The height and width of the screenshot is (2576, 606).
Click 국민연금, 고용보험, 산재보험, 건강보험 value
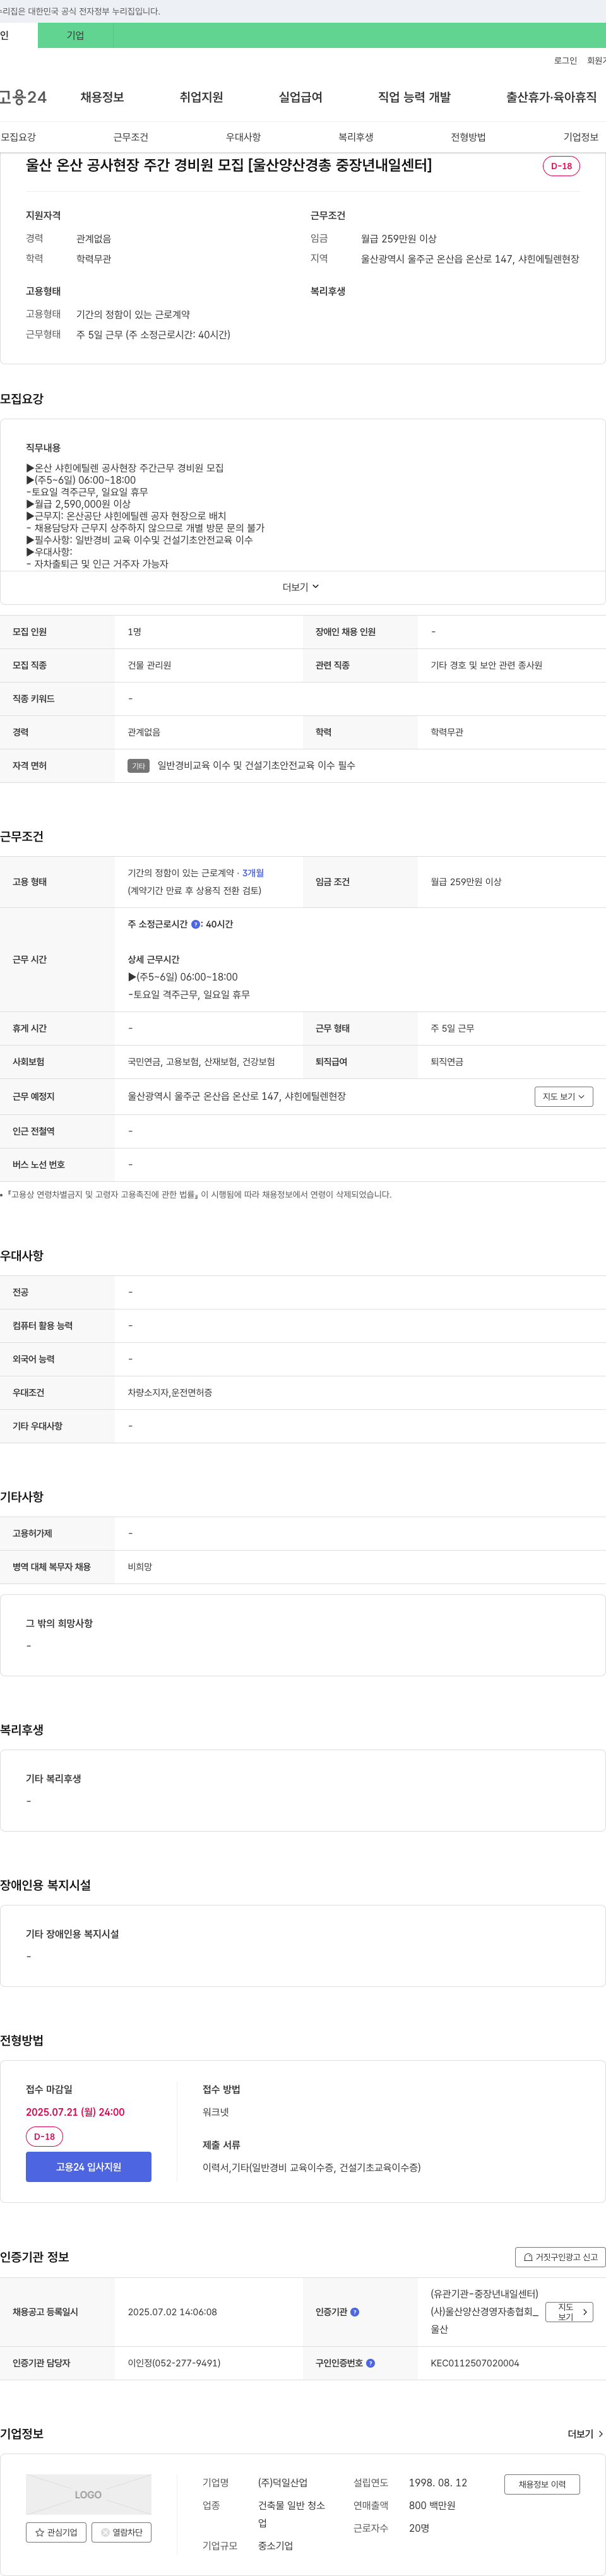201,1062
